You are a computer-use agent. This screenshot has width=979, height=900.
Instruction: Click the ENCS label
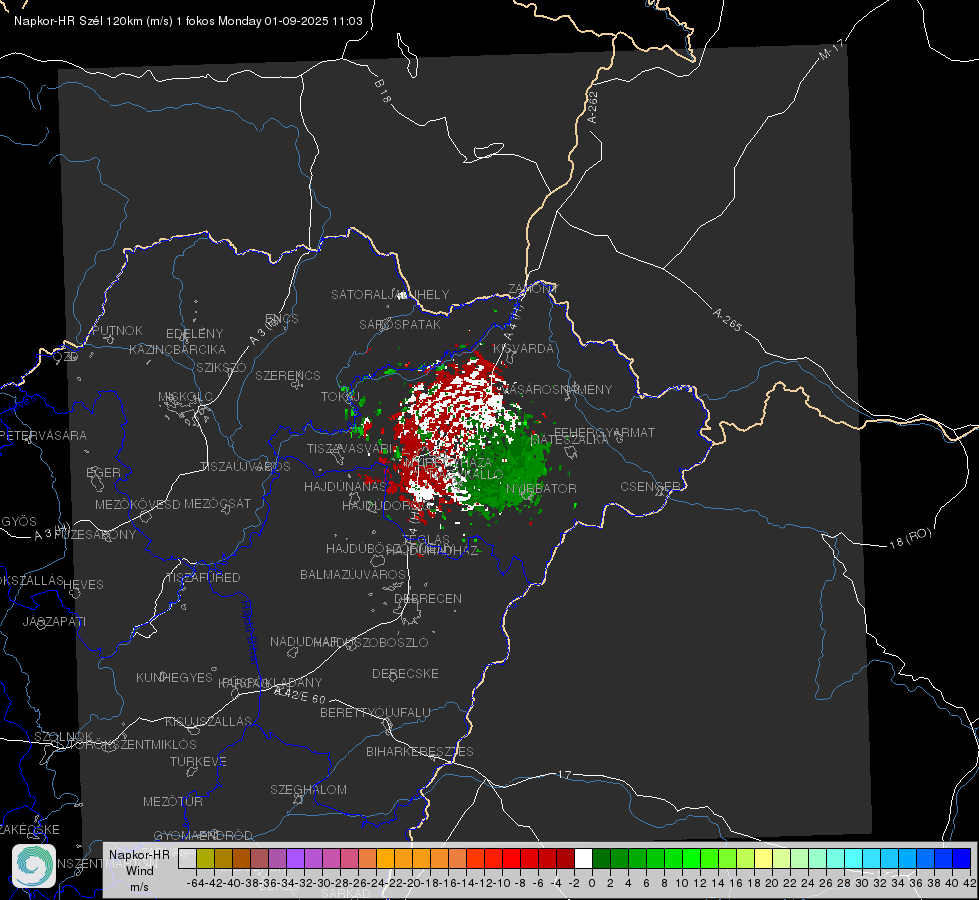[282, 319]
